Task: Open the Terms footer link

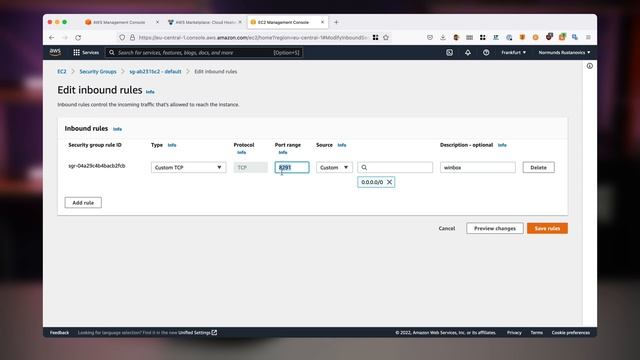Action: pyautogui.click(x=537, y=333)
